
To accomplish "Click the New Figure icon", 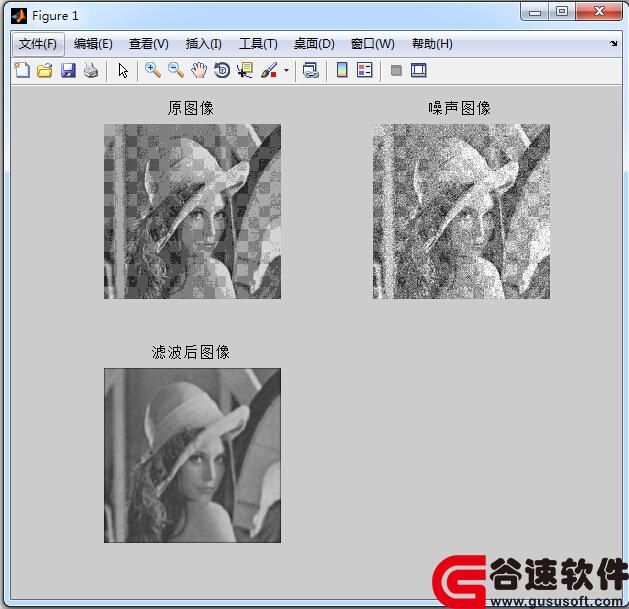I will pyautogui.click(x=22, y=70).
